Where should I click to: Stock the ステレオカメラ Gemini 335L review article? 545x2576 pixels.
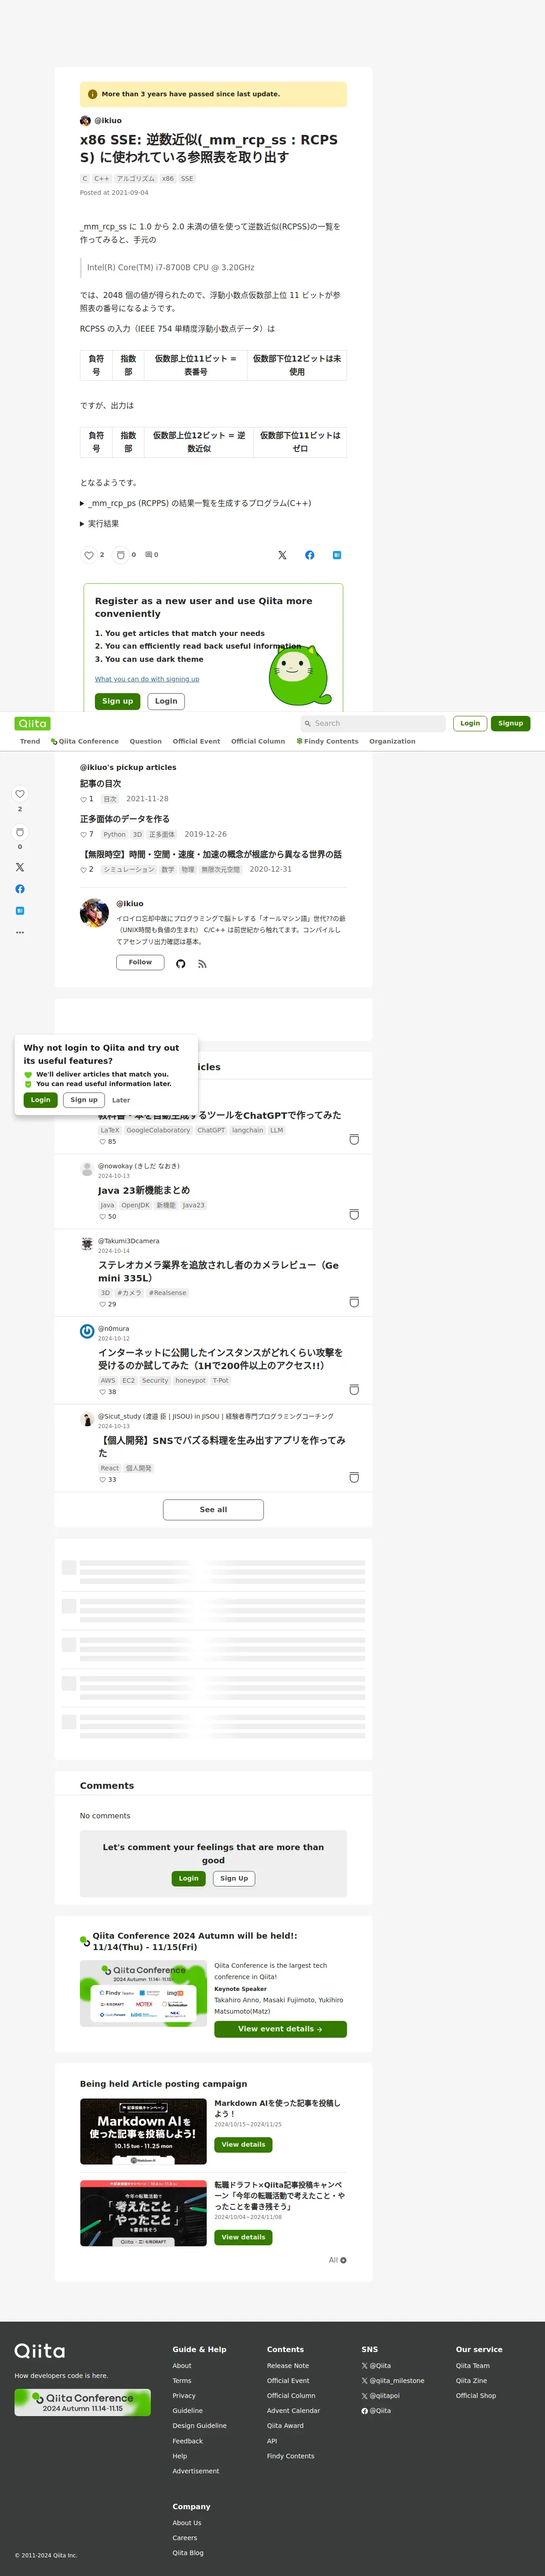[x=354, y=1302]
